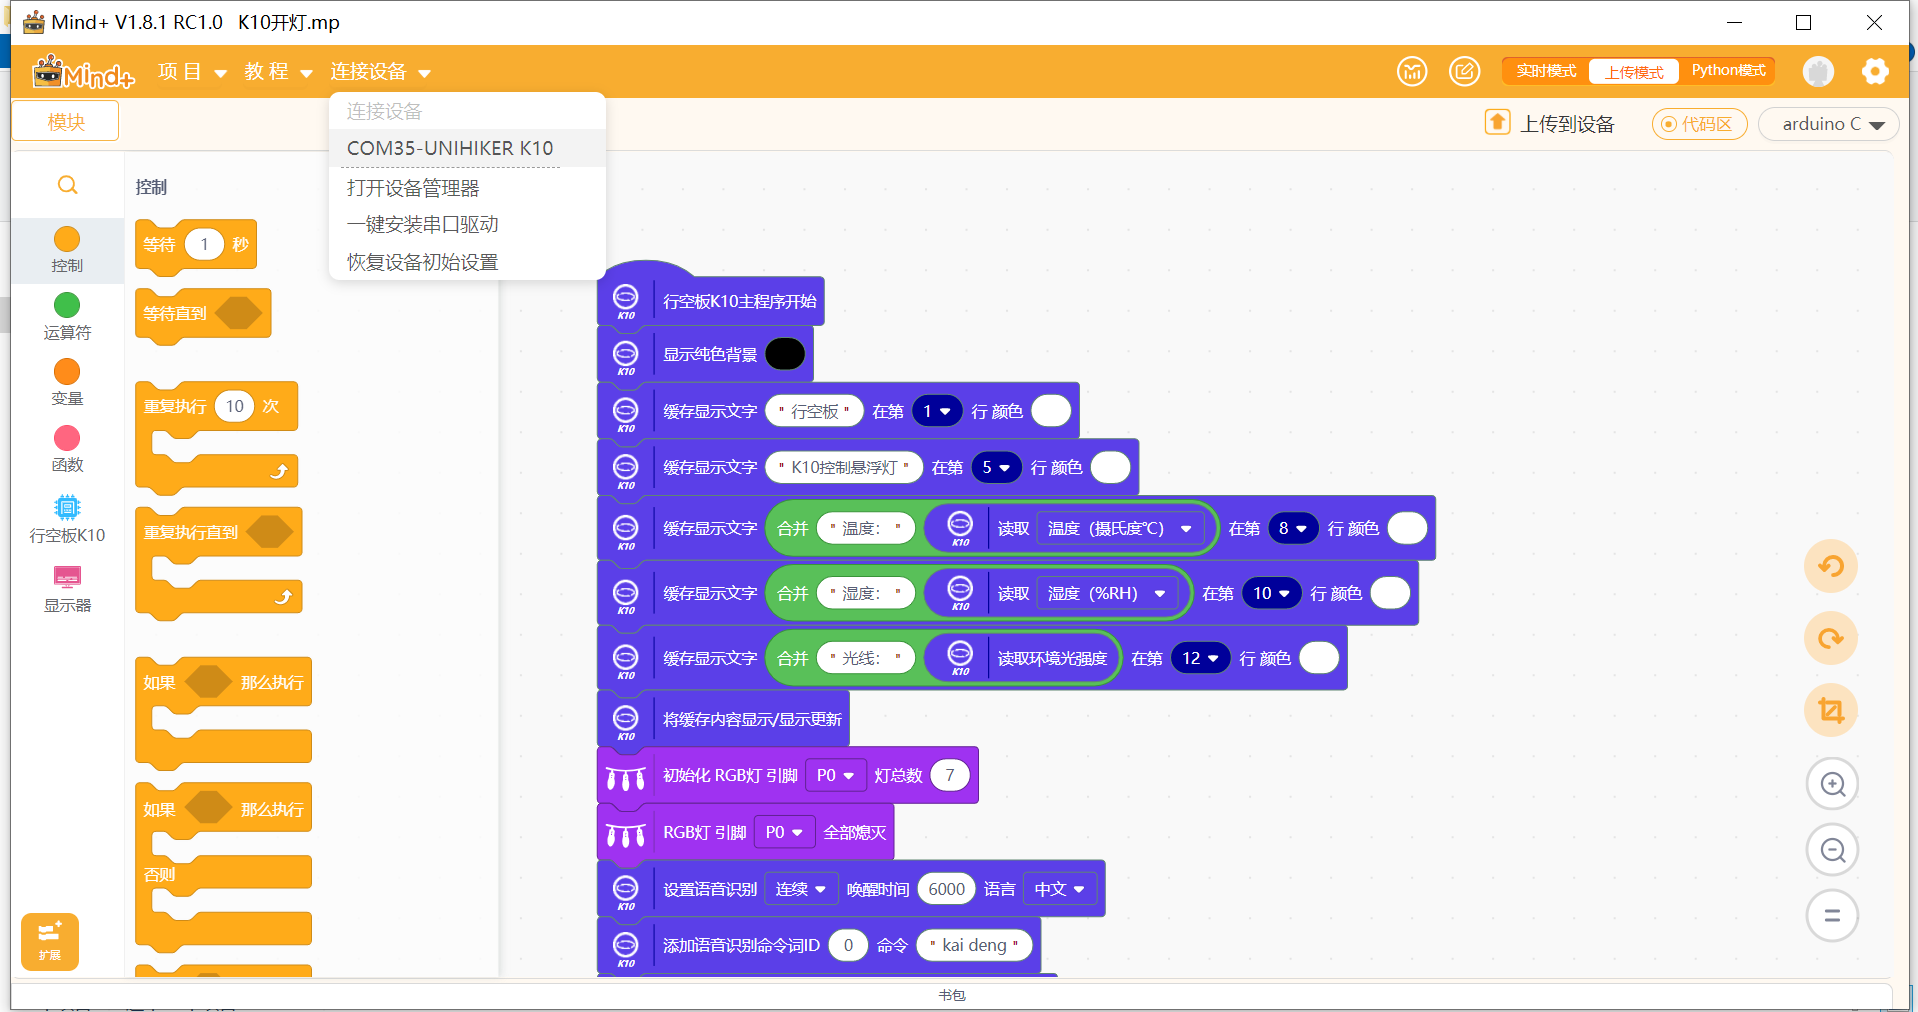Click the edit feedback icon in header
The width and height of the screenshot is (1918, 1012).
tap(1465, 71)
